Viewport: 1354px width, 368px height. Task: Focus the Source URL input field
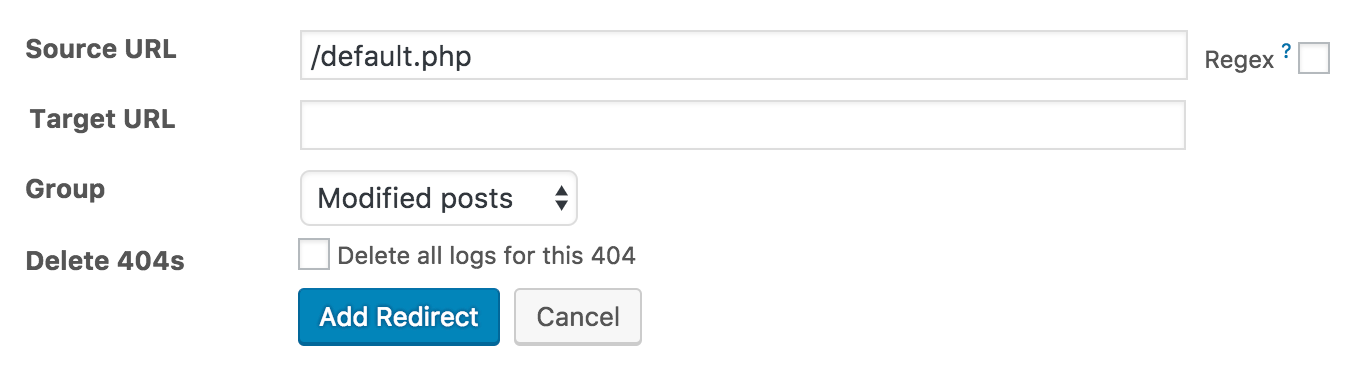[x=743, y=56]
